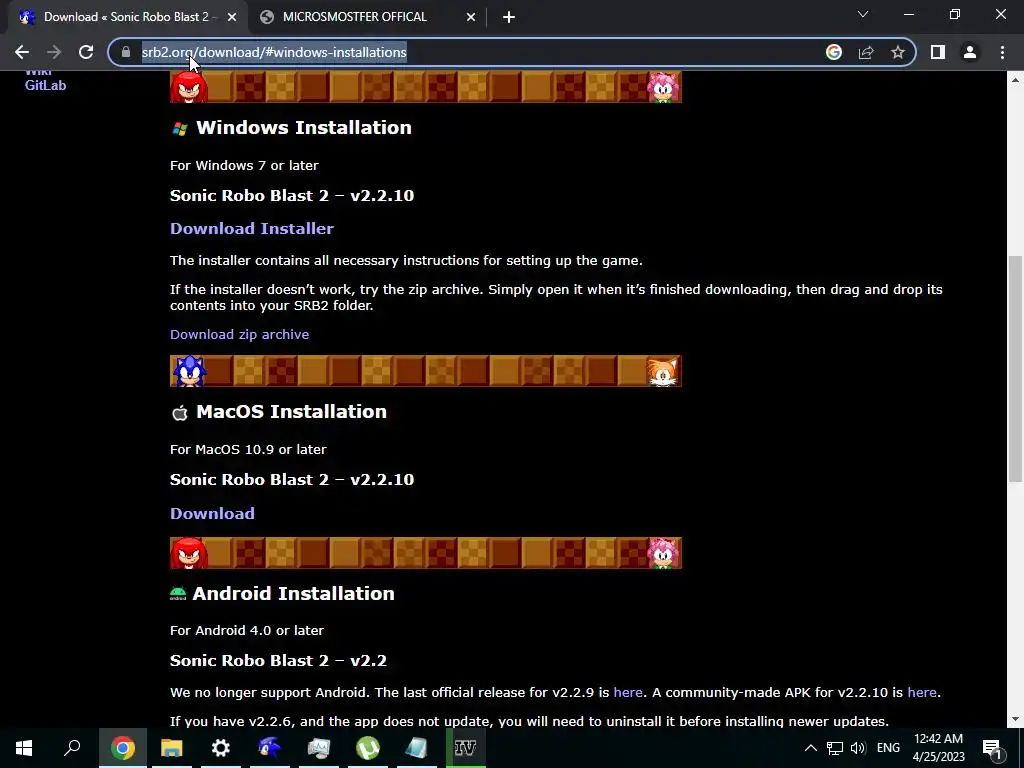1024x768 pixels.
Task: Open the Windows Start menu
Action: point(24,748)
